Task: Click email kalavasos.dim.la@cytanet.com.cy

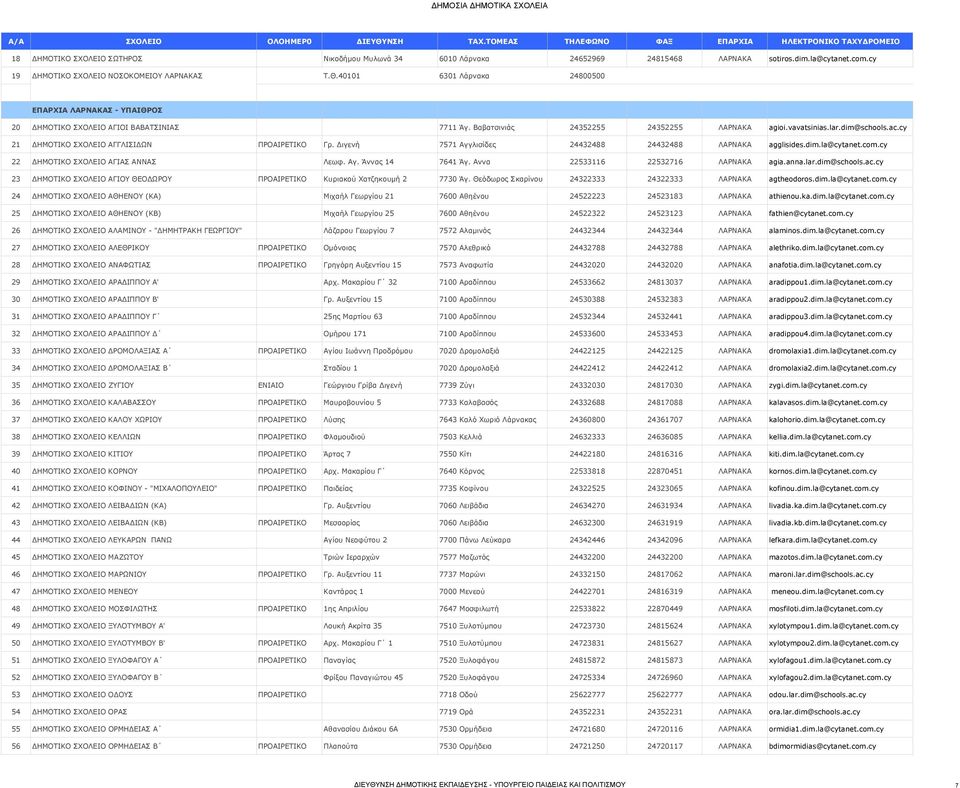Action: point(828,402)
